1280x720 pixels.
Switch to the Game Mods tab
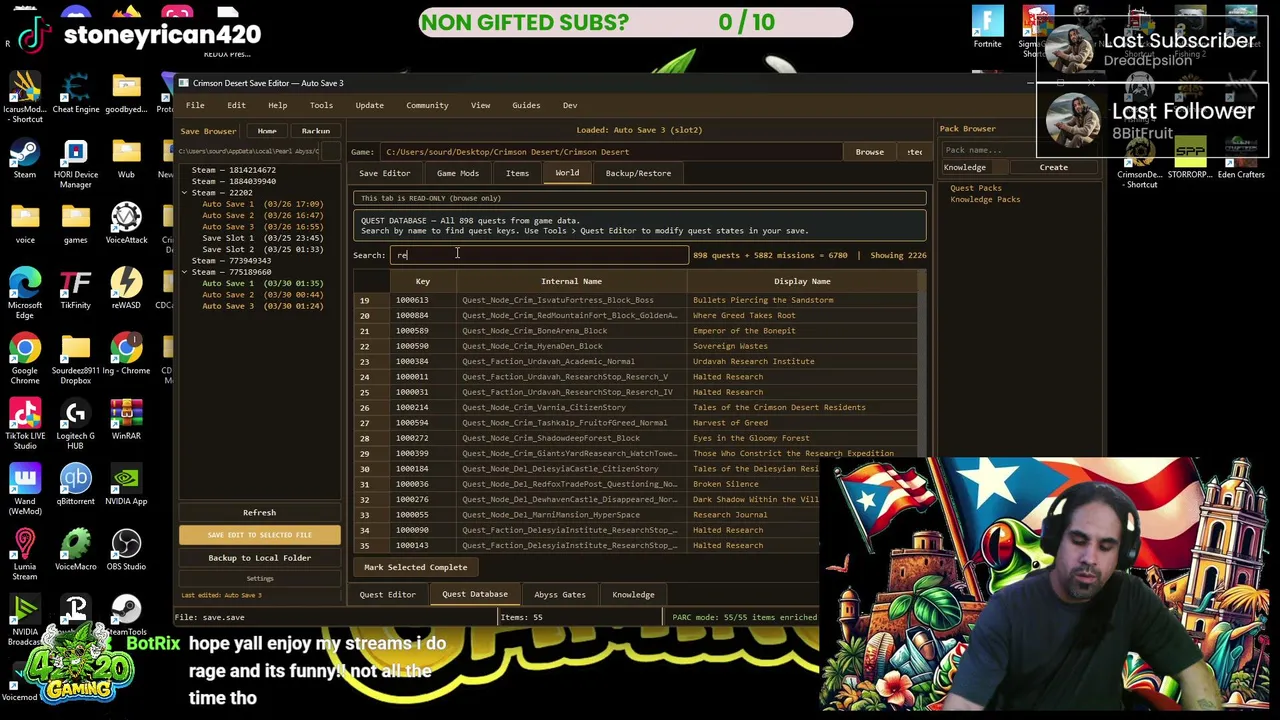pyautogui.click(x=458, y=173)
